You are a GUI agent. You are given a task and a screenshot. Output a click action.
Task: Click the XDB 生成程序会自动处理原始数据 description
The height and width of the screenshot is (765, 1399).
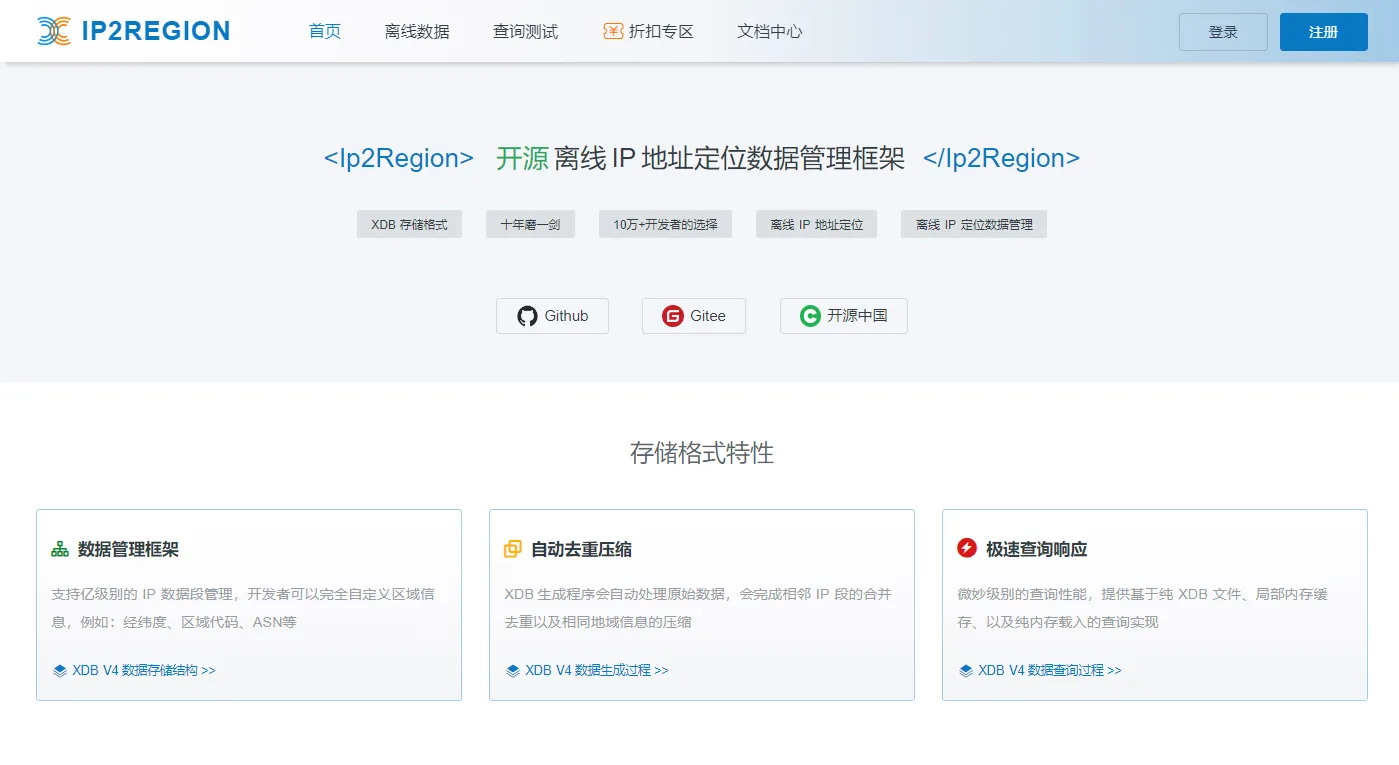point(698,608)
